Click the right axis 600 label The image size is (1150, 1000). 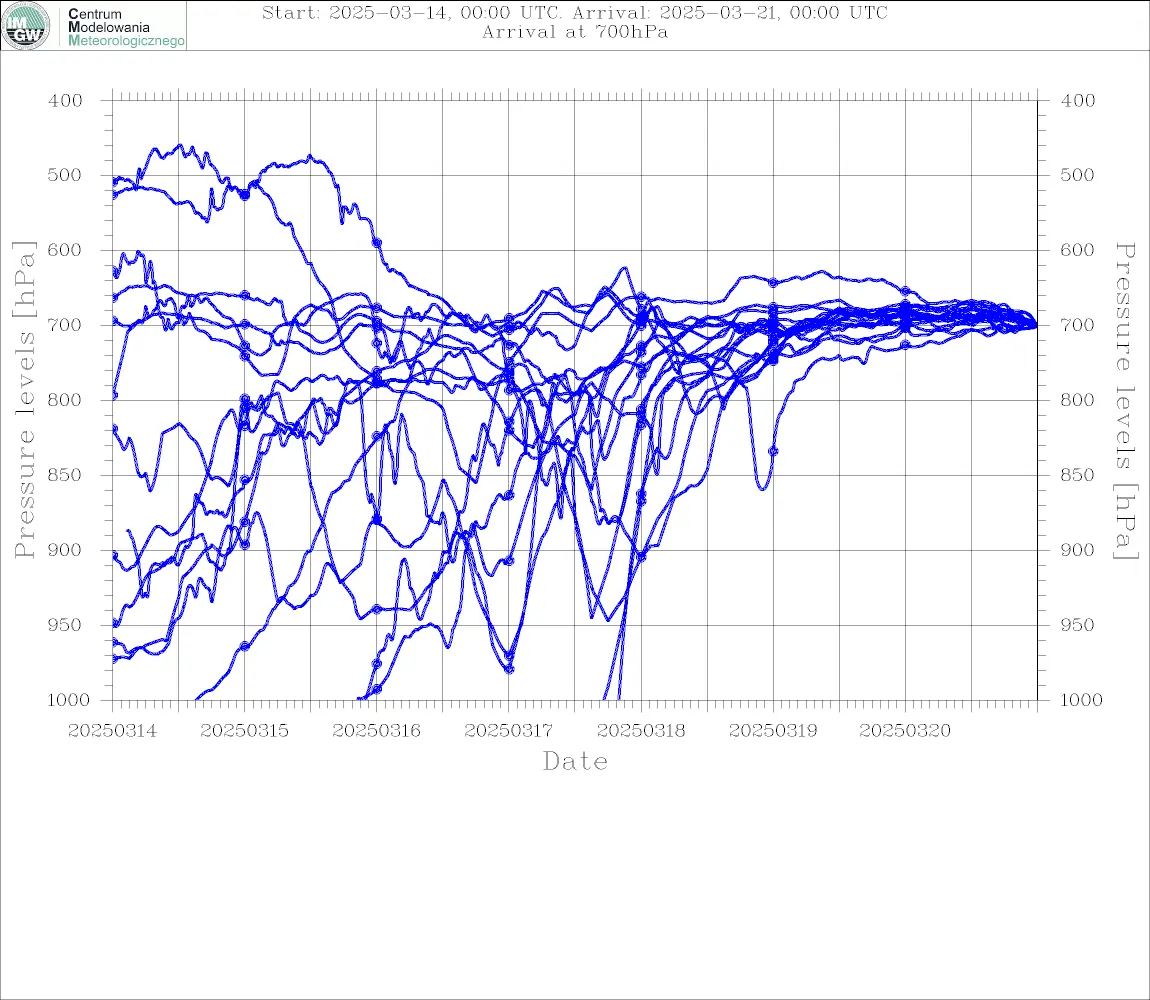[x=1078, y=250]
